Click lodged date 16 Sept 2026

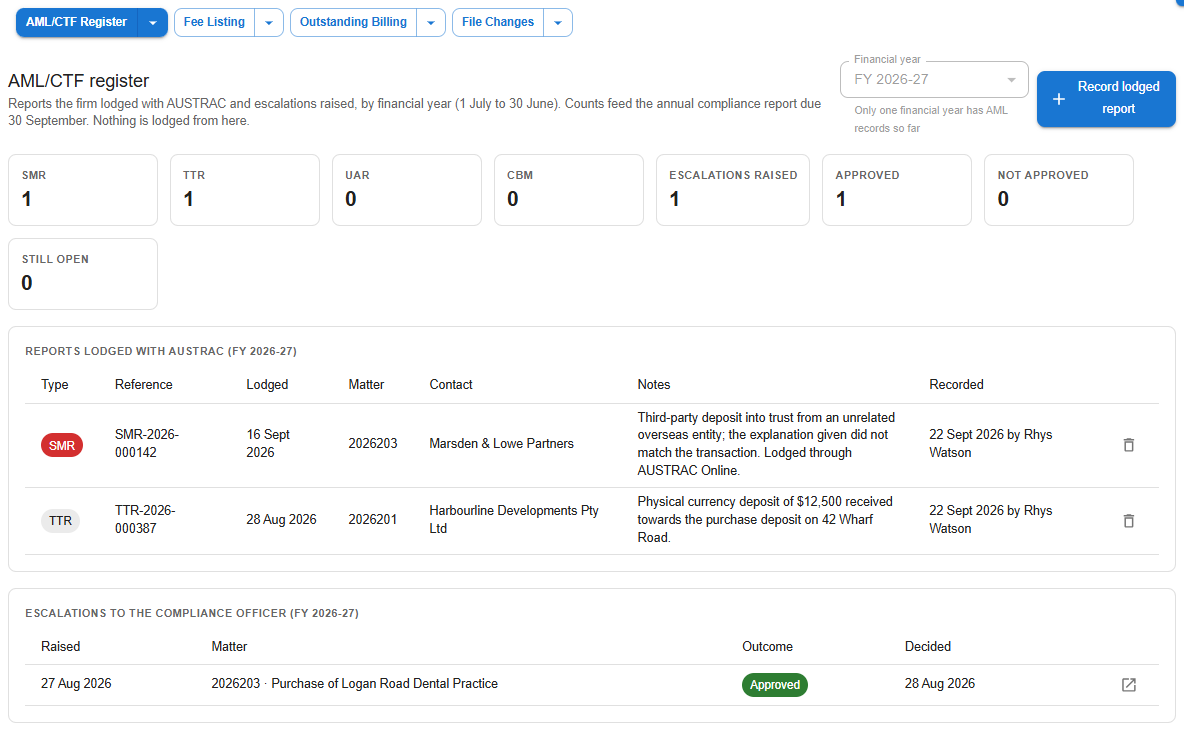click(x=268, y=443)
